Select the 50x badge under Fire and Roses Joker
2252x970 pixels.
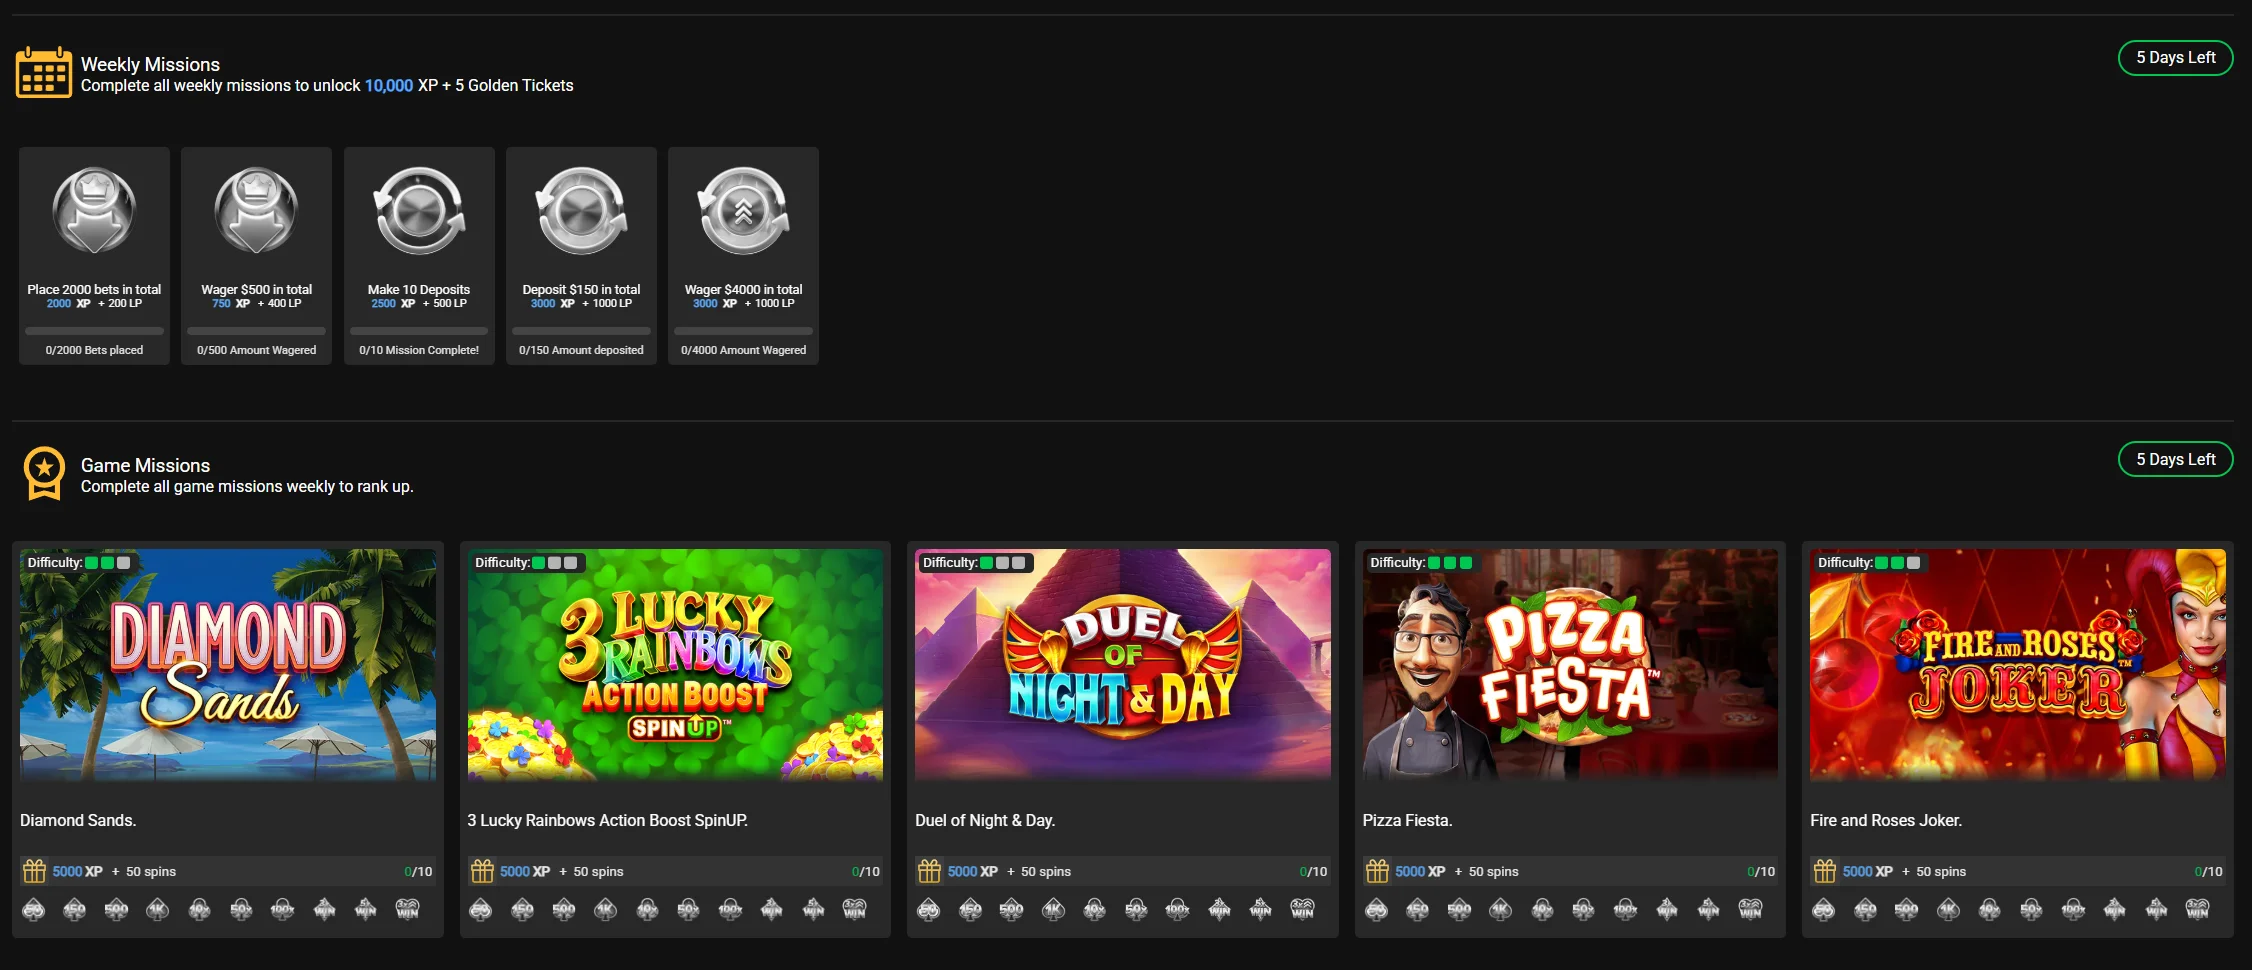[x=2031, y=909]
